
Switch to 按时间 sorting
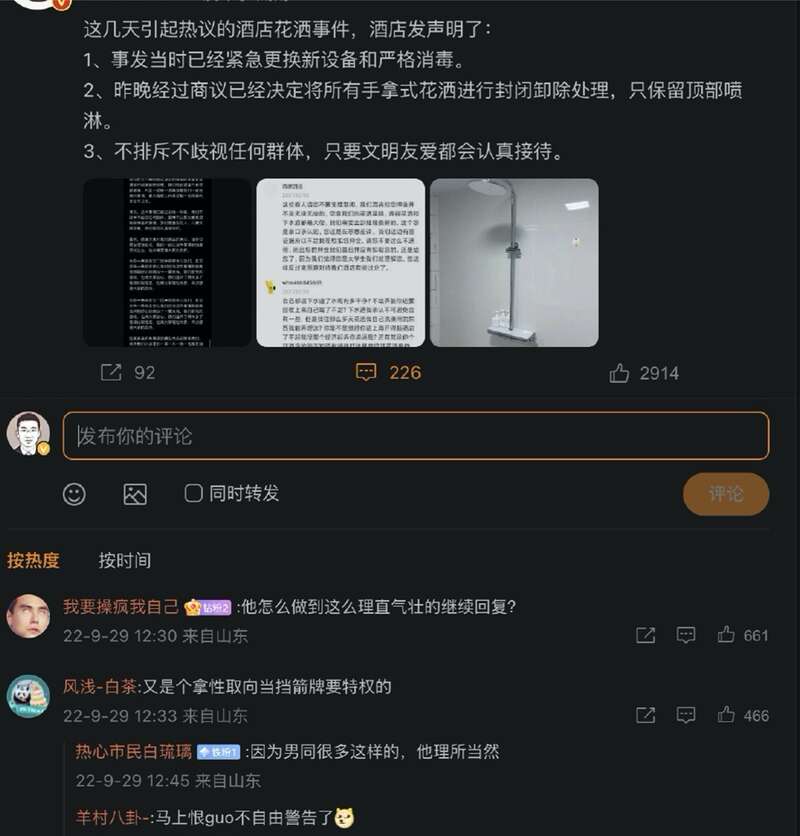[124, 560]
